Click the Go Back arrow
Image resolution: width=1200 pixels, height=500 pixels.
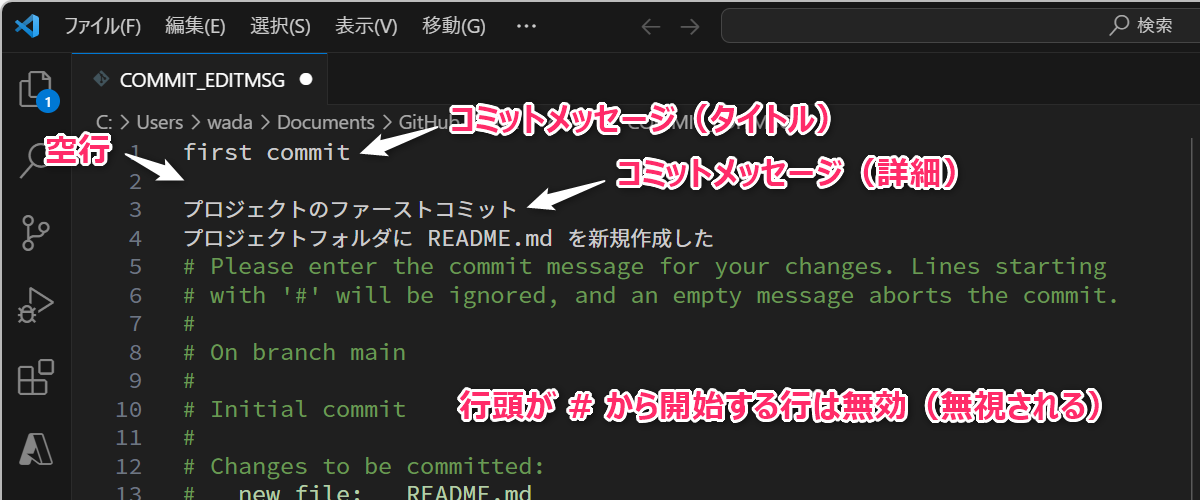click(x=651, y=26)
